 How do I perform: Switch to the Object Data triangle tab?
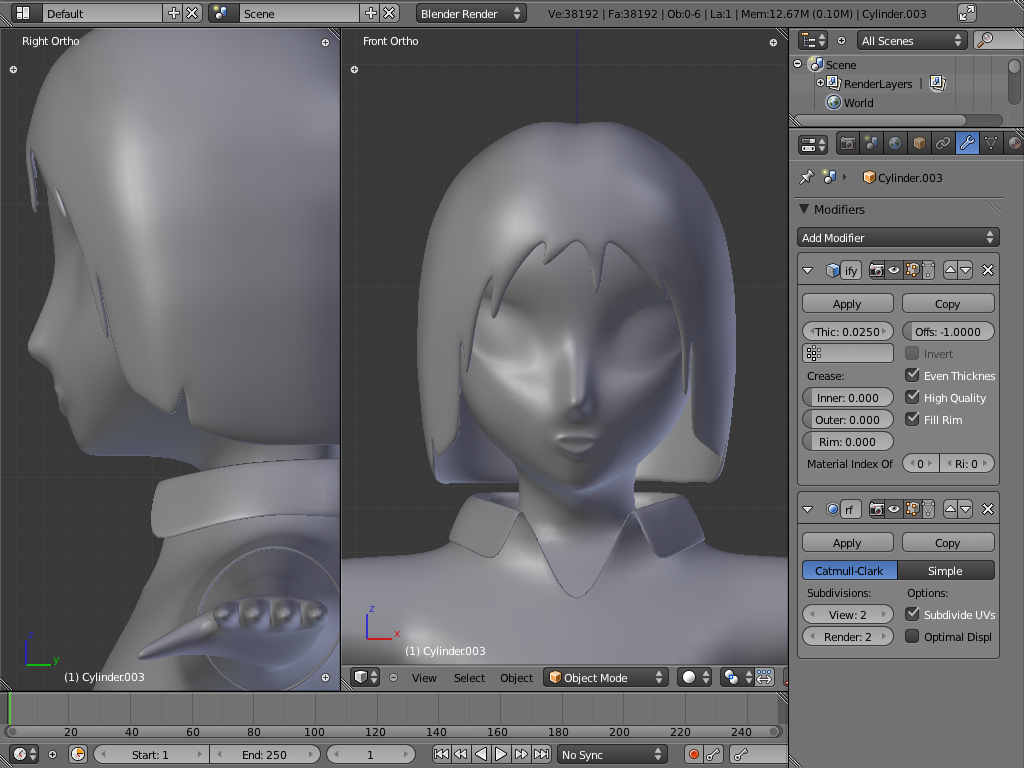(991, 143)
